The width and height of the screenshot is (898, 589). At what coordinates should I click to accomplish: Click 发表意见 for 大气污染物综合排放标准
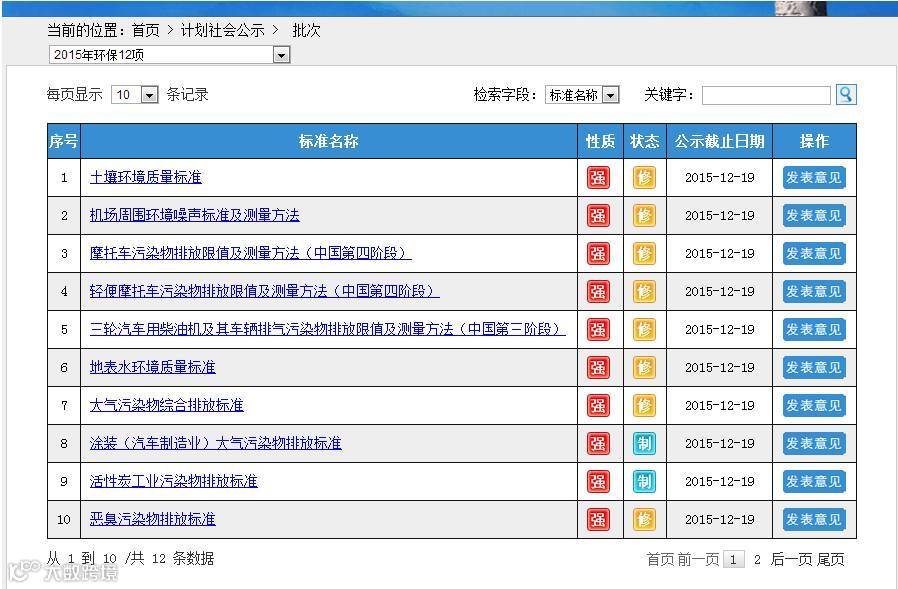click(x=814, y=406)
